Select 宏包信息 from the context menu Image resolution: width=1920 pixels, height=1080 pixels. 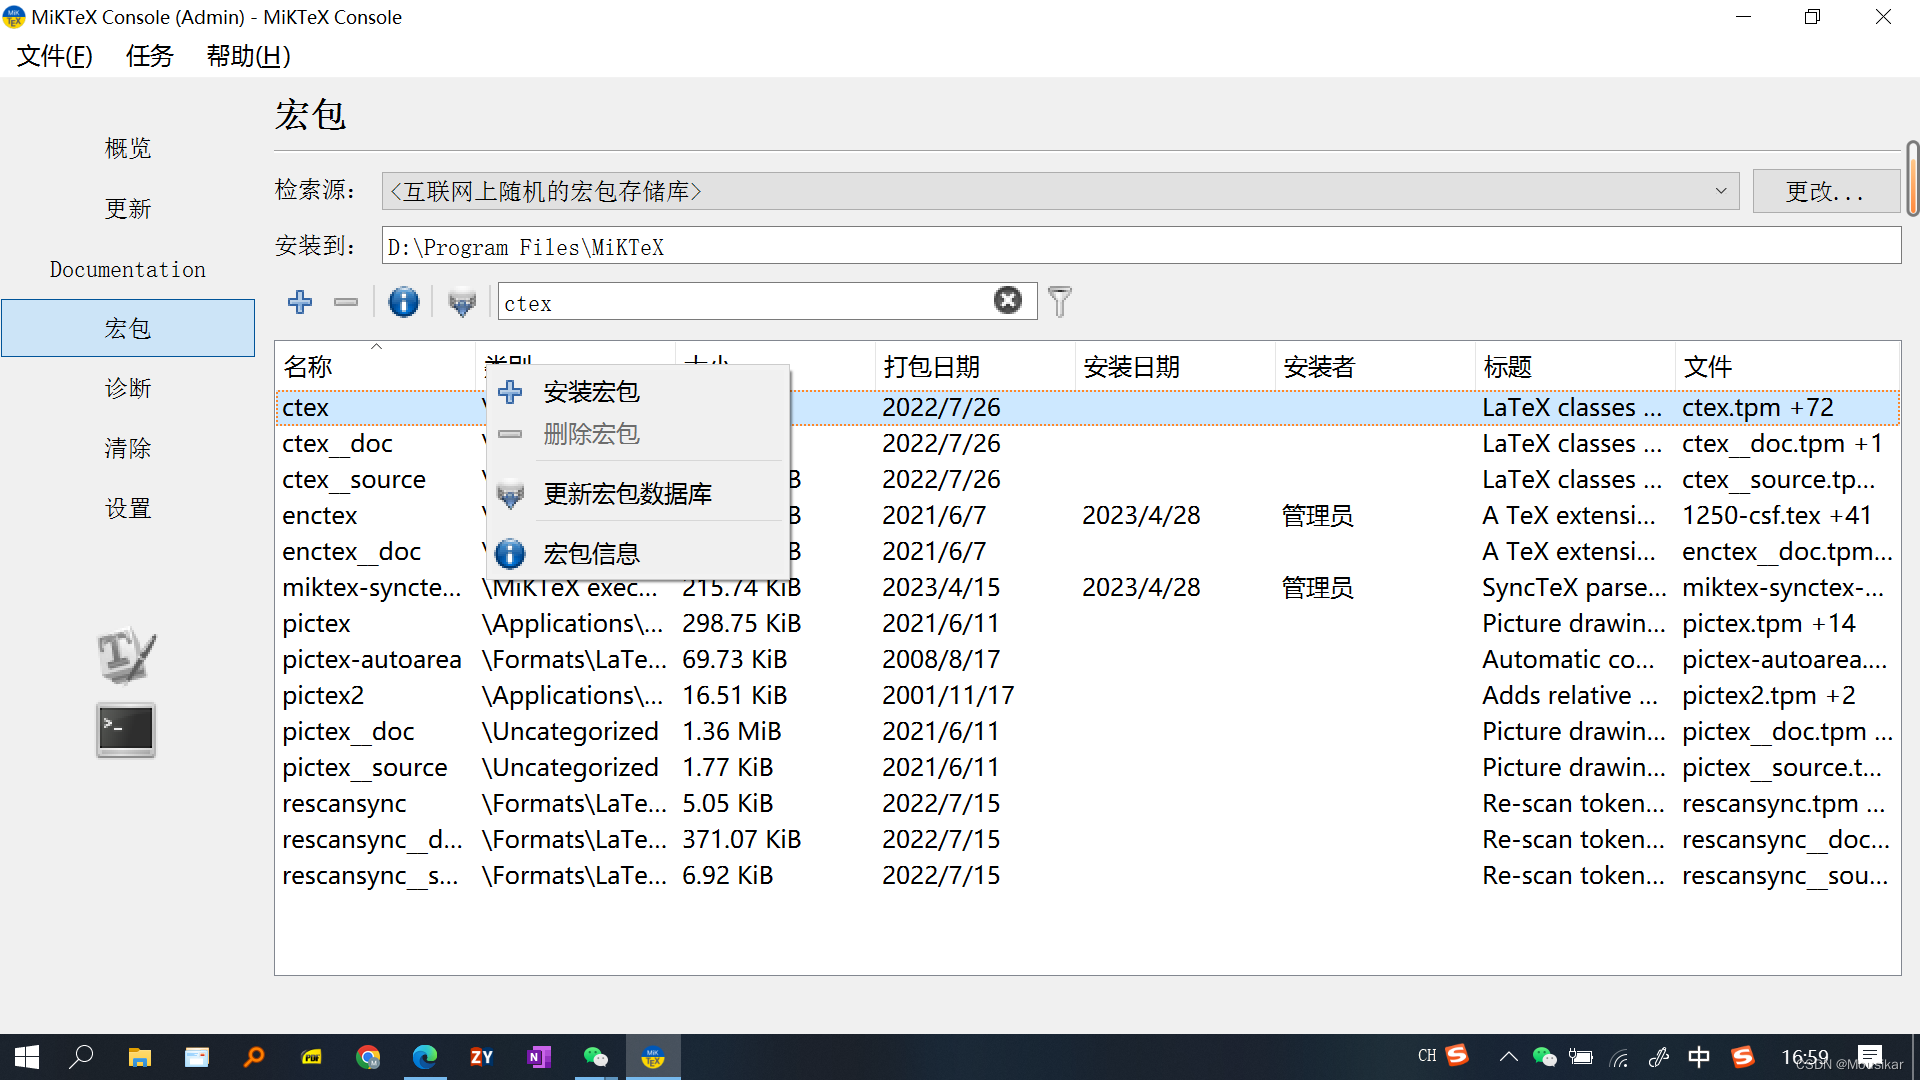click(x=591, y=552)
